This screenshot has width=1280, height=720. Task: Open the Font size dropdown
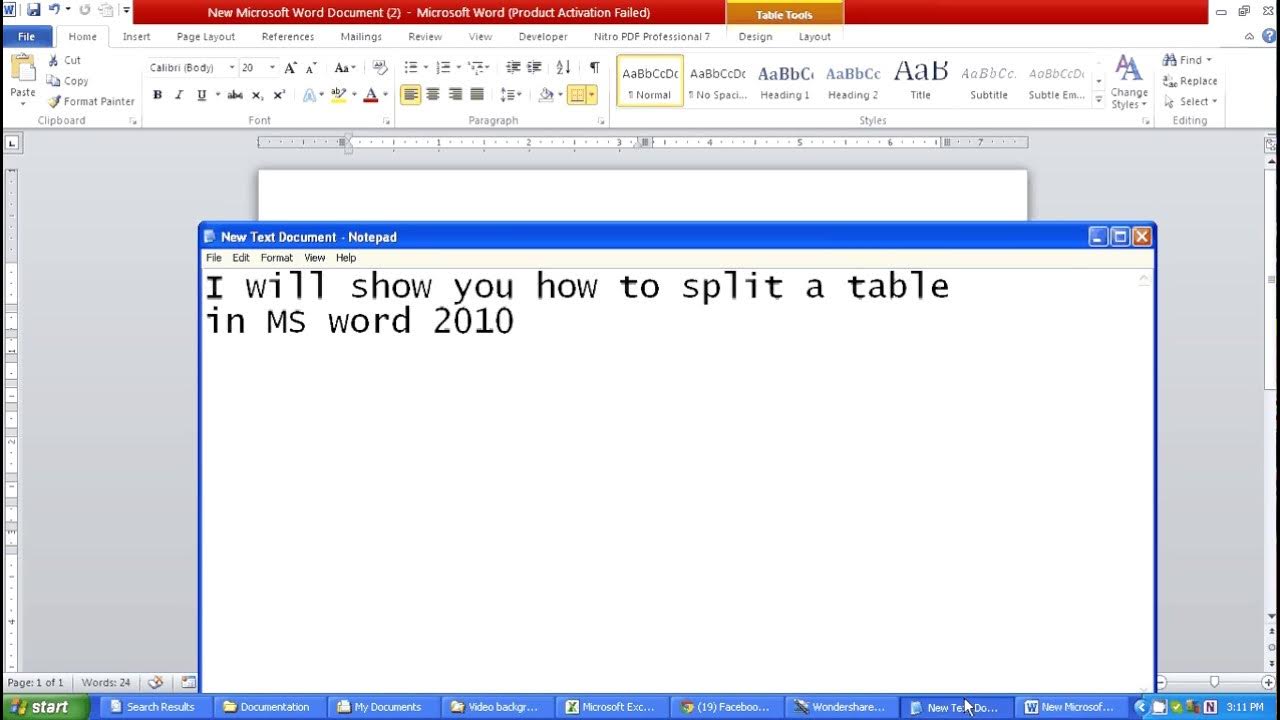click(x=272, y=67)
